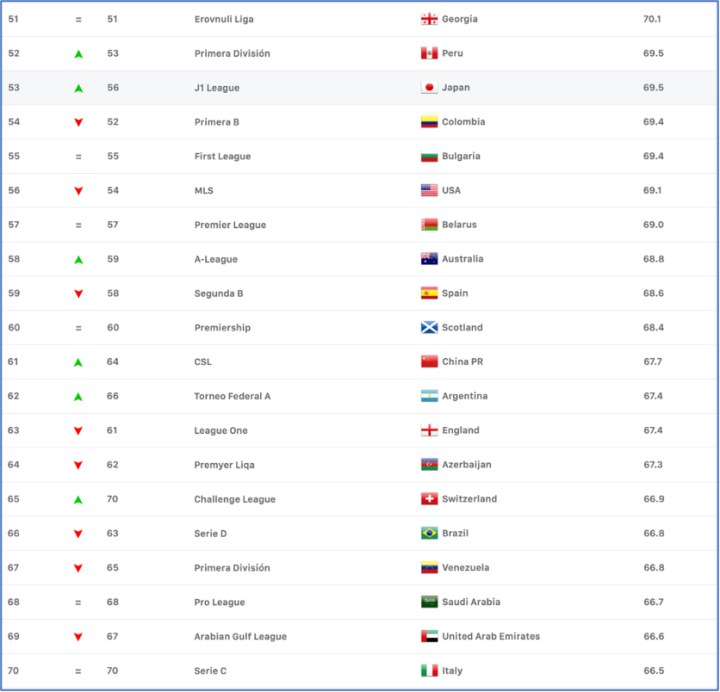The width and height of the screenshot is (720, 692).
Task: Click the equals sign in Premiership row
Action: pyautogui.click(x=78, y=328)
